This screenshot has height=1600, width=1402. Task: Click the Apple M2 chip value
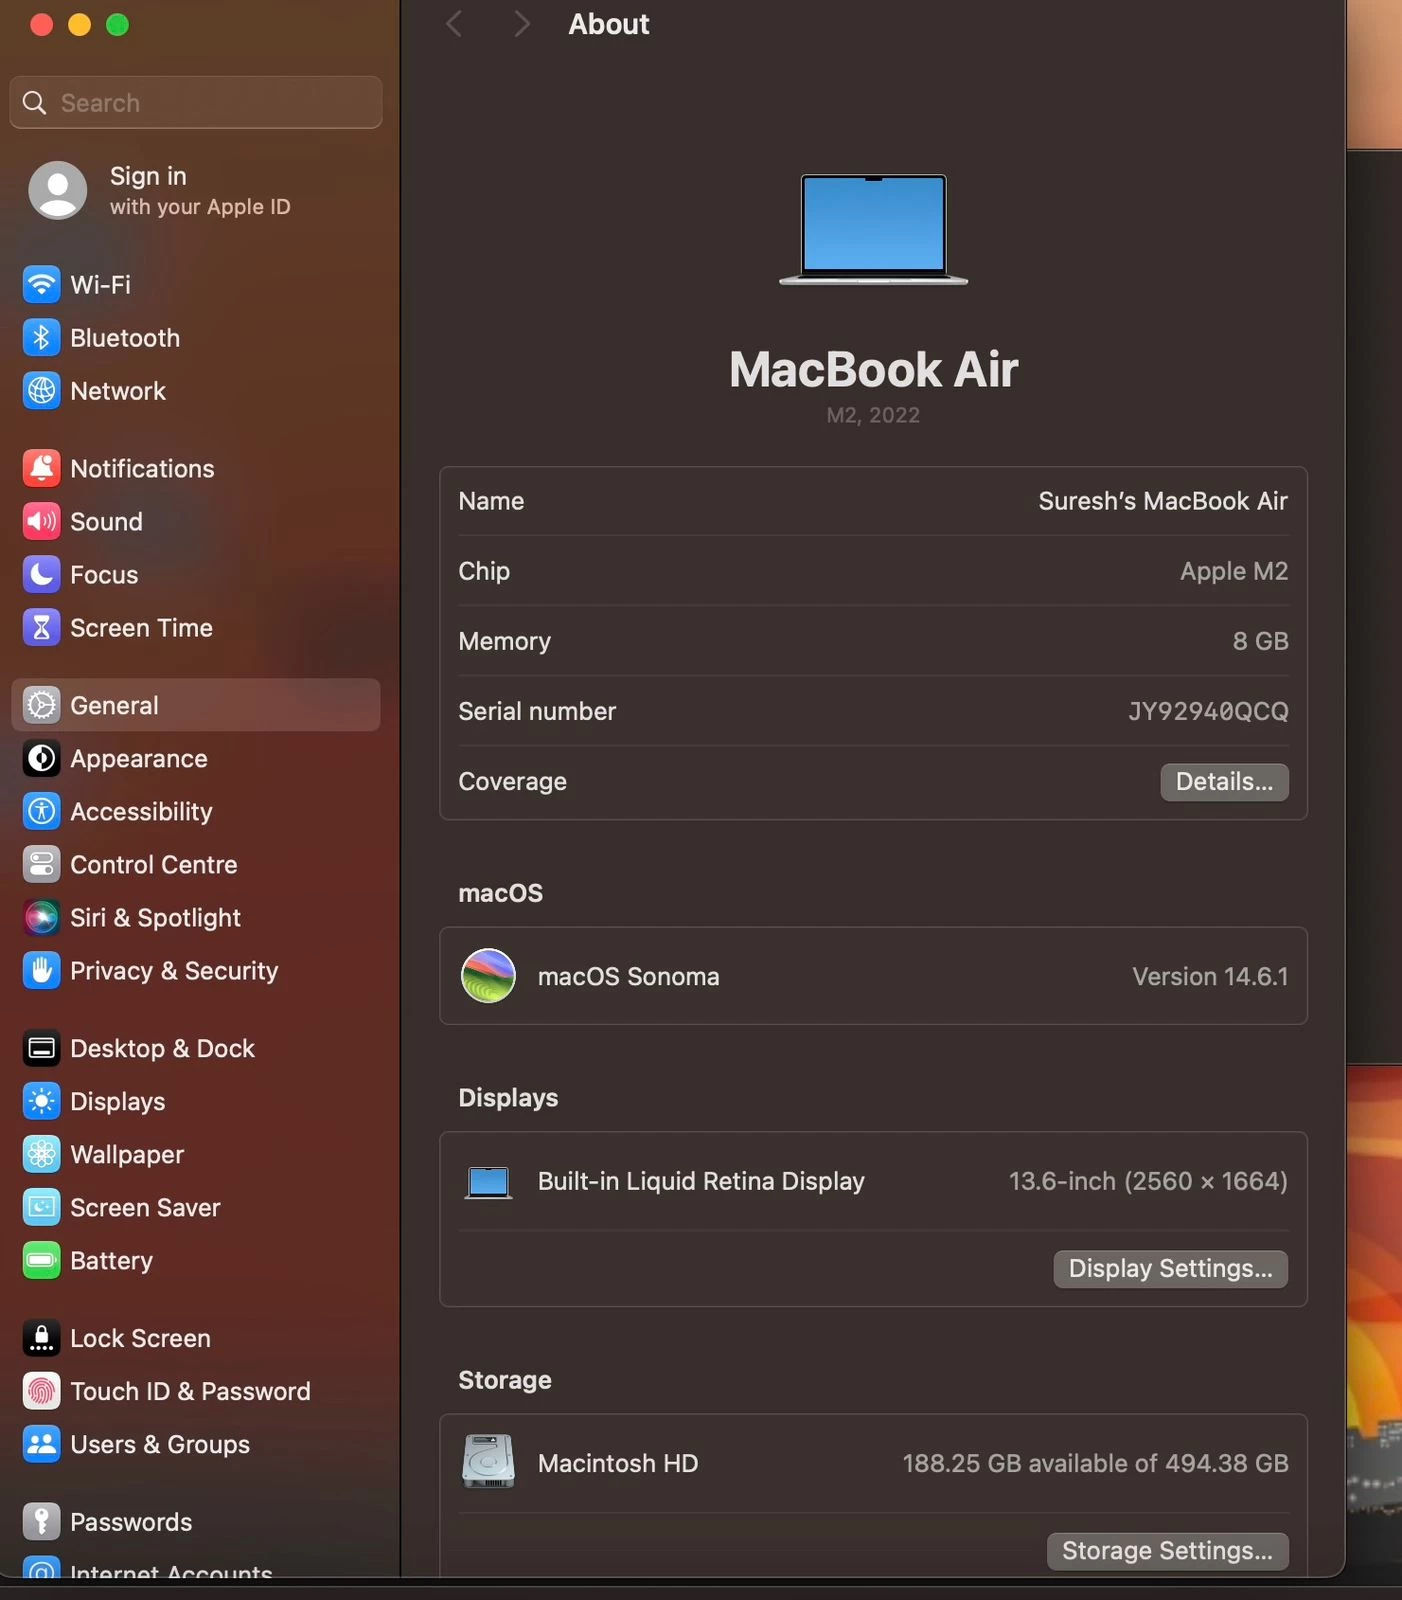(x=1234, y=571)
